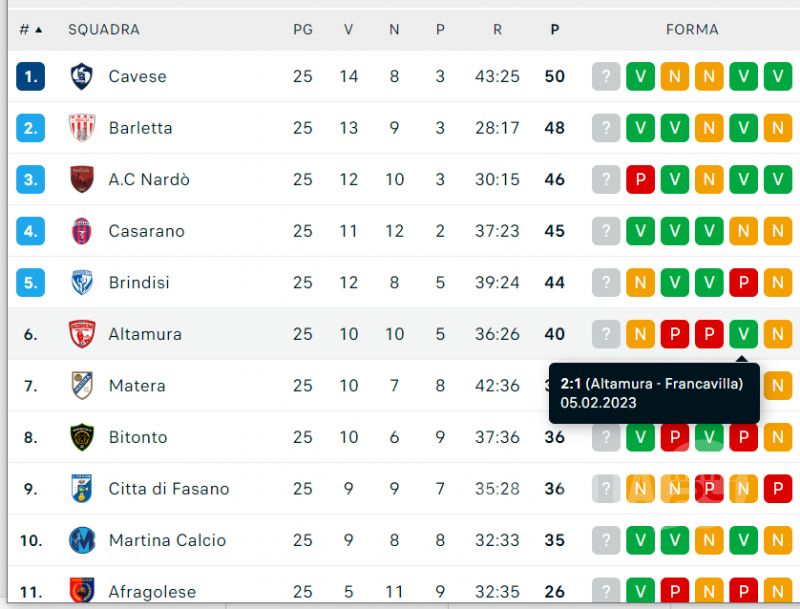Screen dimensions: 800x609
Task: Open the Afragolese team page link
Action: pyautogui.click(x=152, y=592)
